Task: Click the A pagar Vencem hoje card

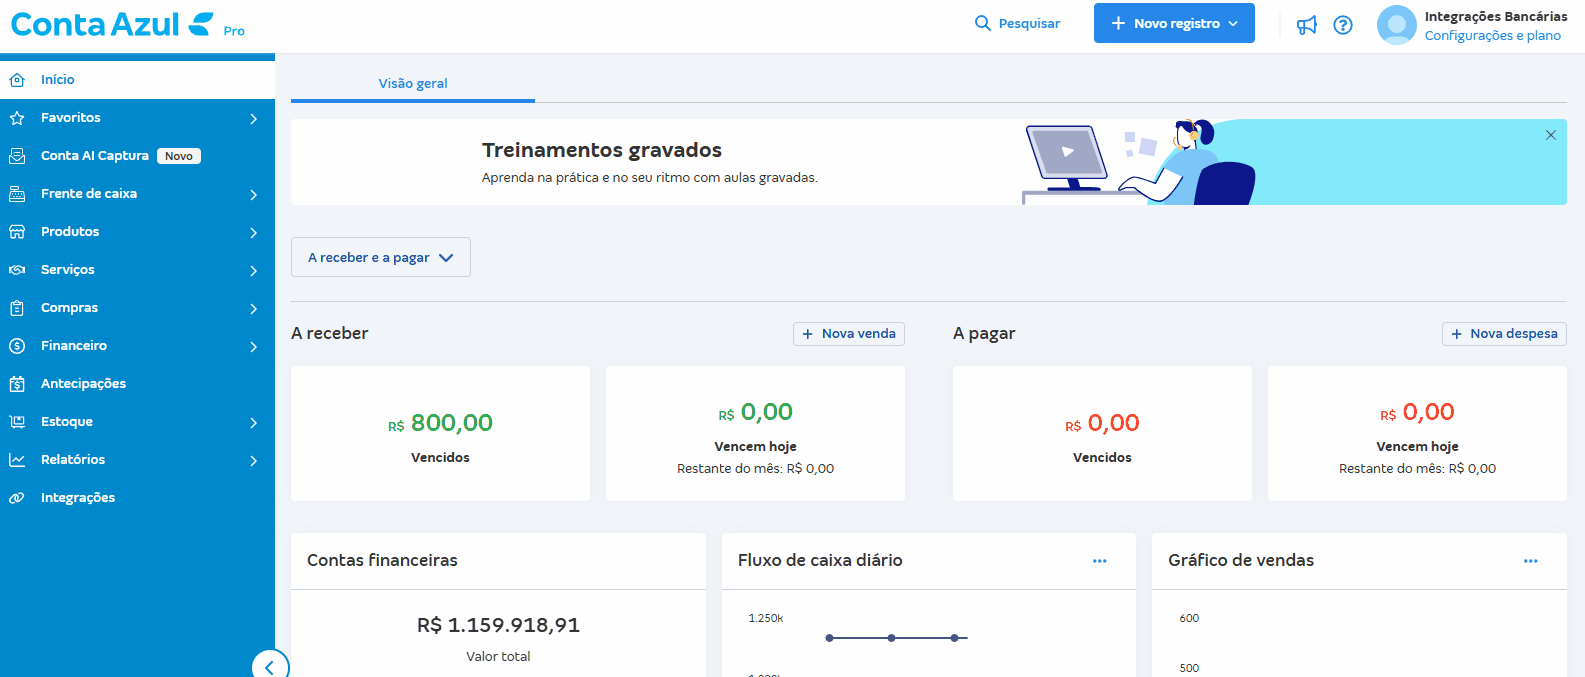Action: click(x=1417, y=433)
